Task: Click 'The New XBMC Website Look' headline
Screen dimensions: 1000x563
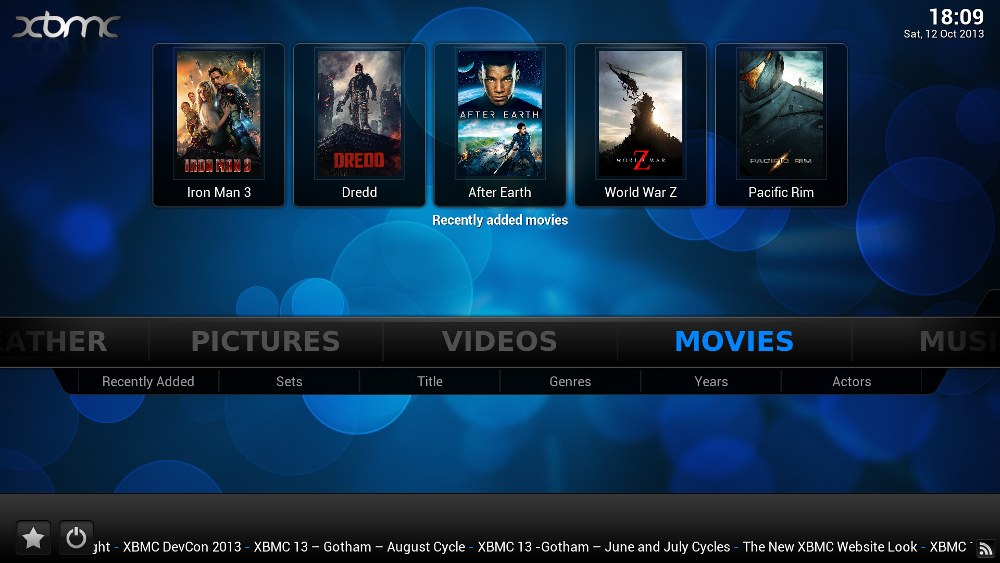Action: pyautogui.click(x=830, y=546)
